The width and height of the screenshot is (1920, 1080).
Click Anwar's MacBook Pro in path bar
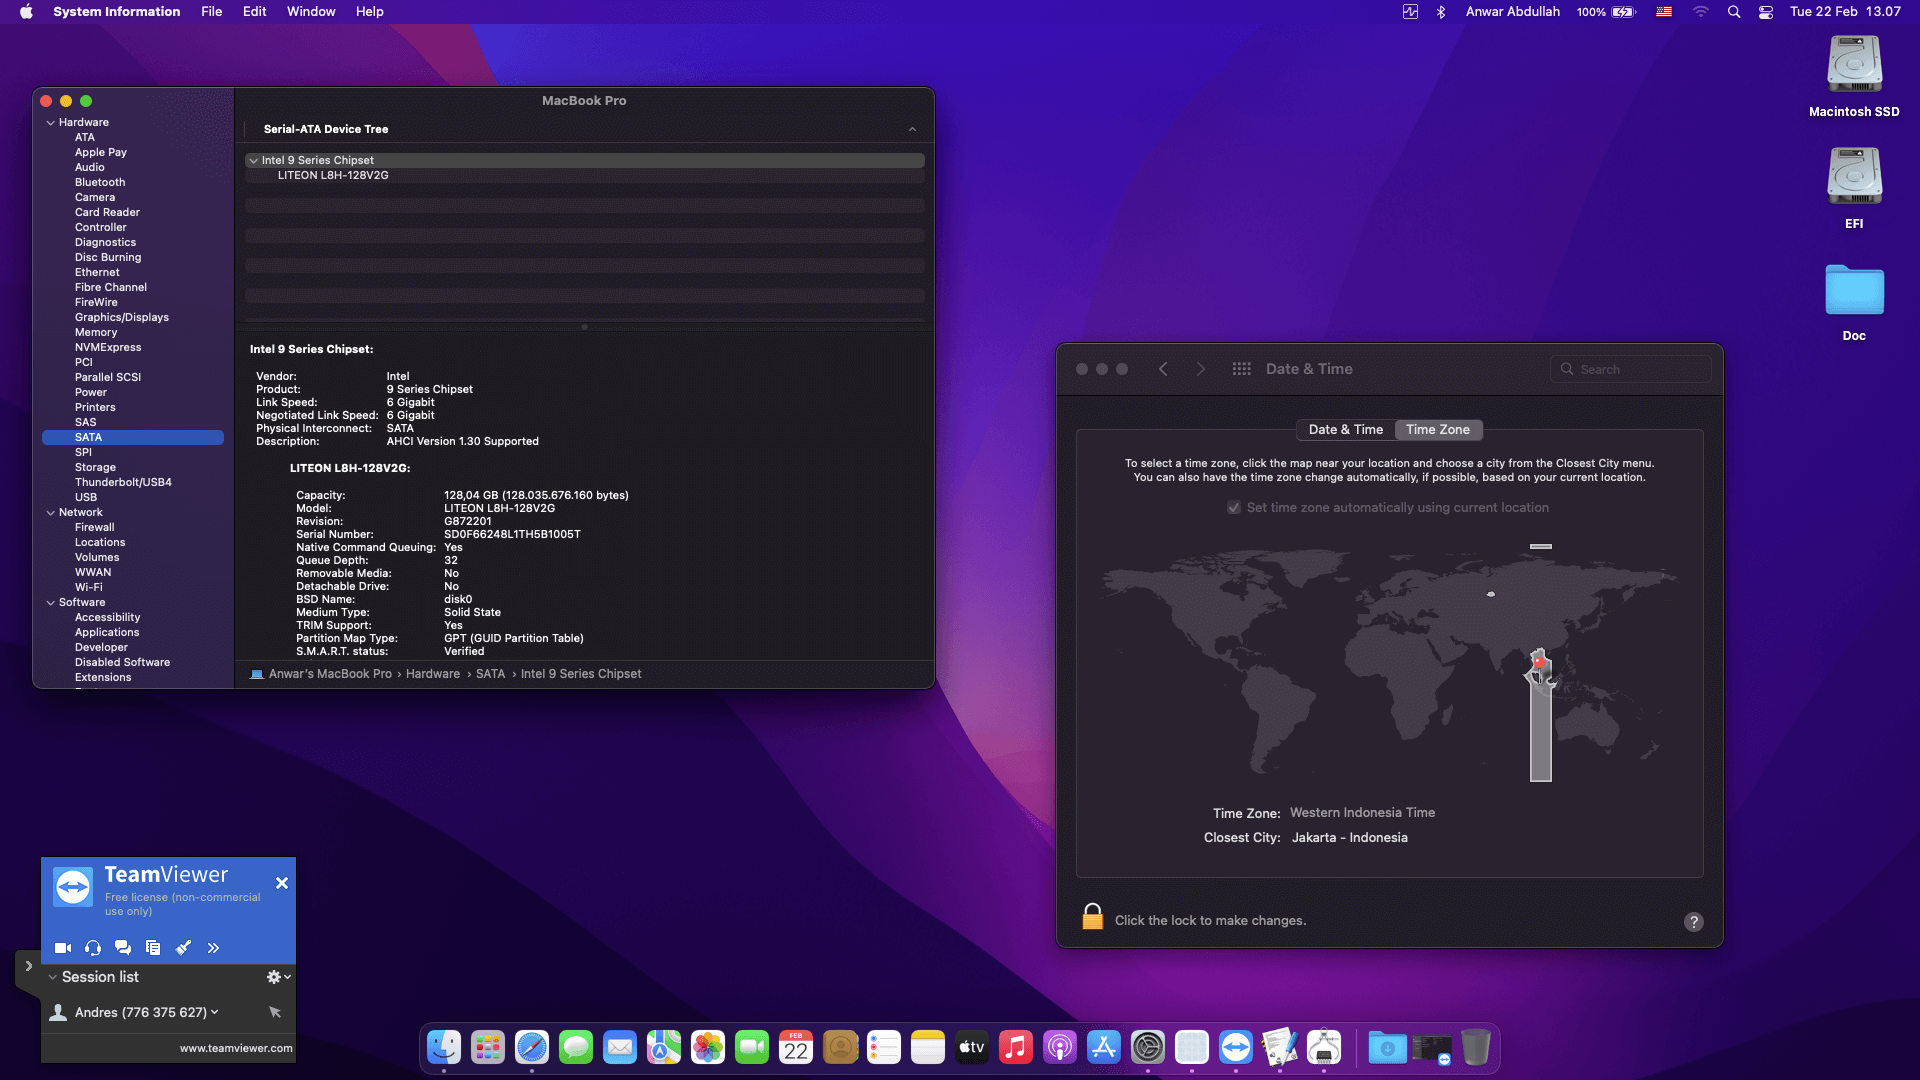(330, 674)
